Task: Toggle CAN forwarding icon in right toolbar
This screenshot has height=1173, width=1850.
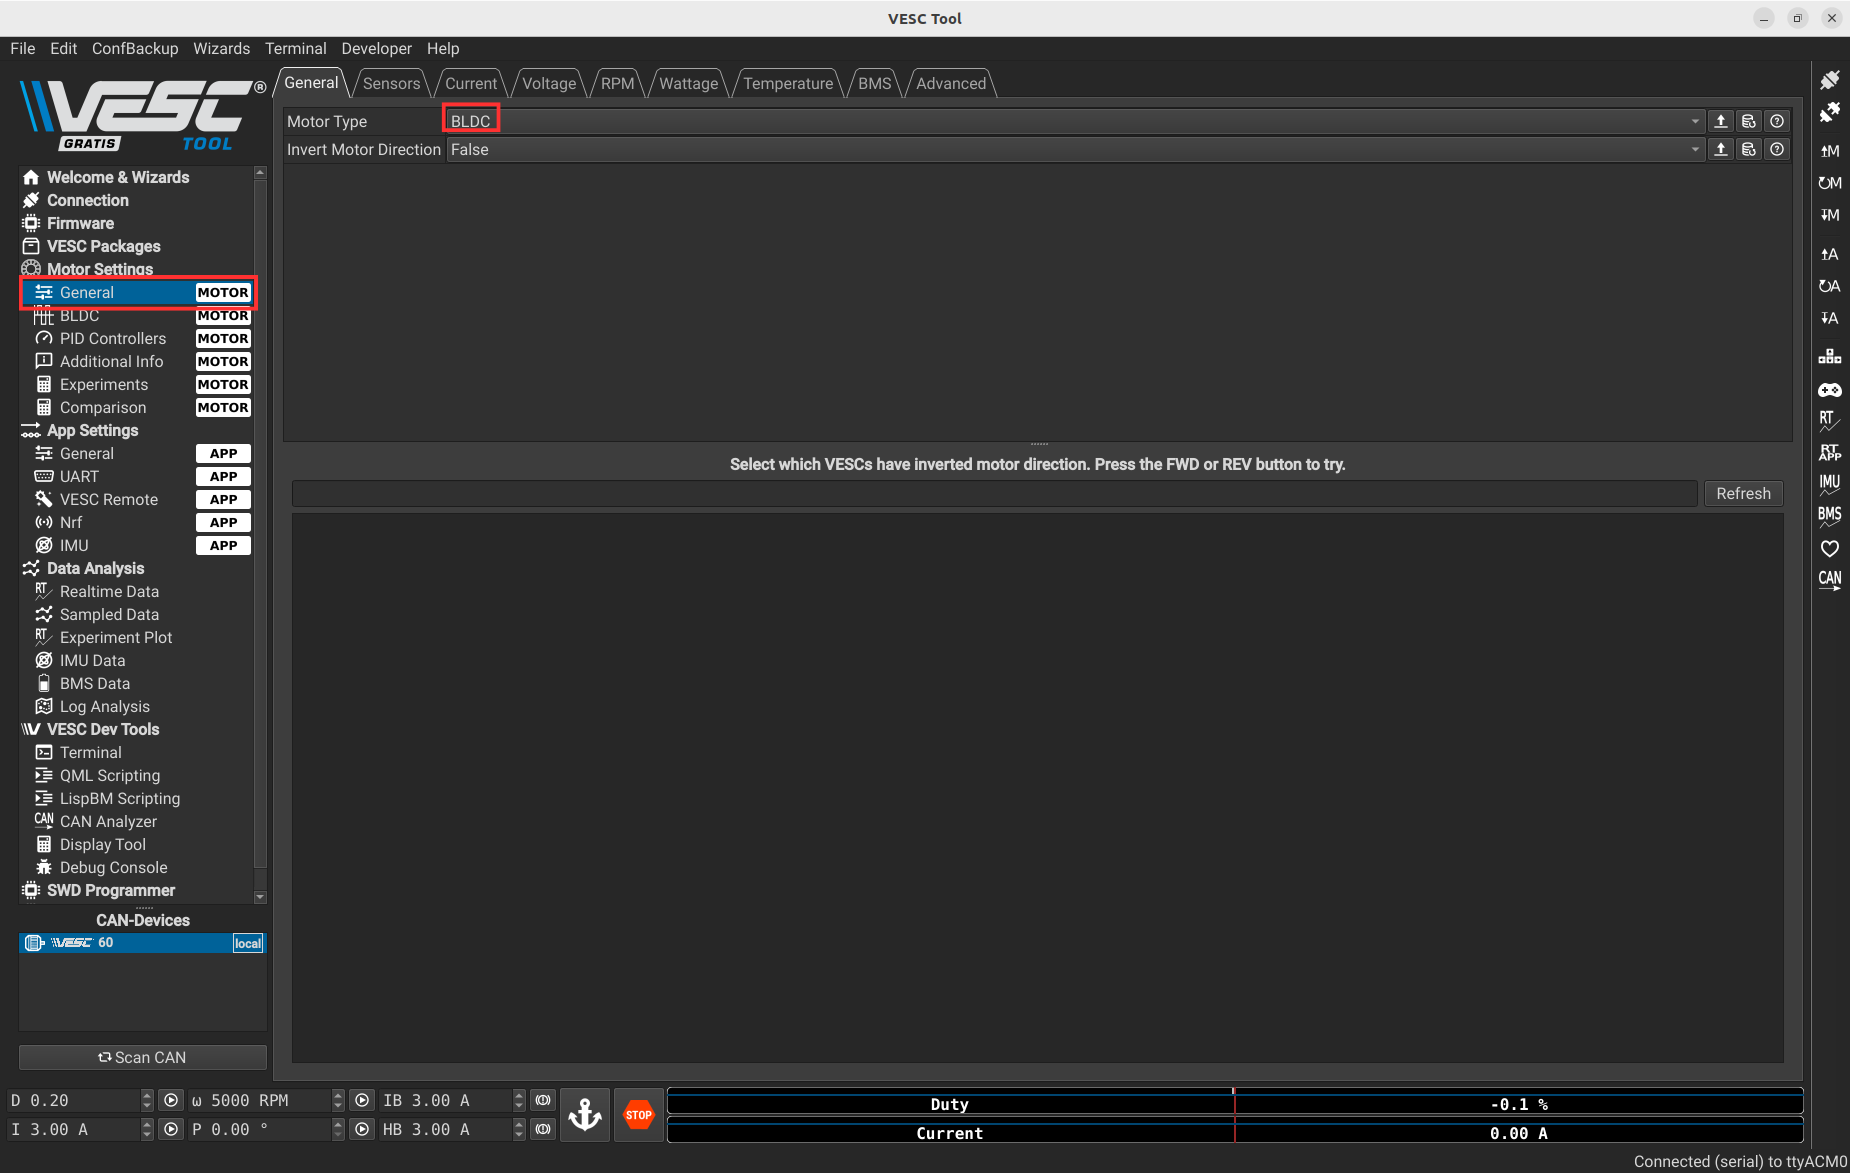Action: [x=1829, y=580]
